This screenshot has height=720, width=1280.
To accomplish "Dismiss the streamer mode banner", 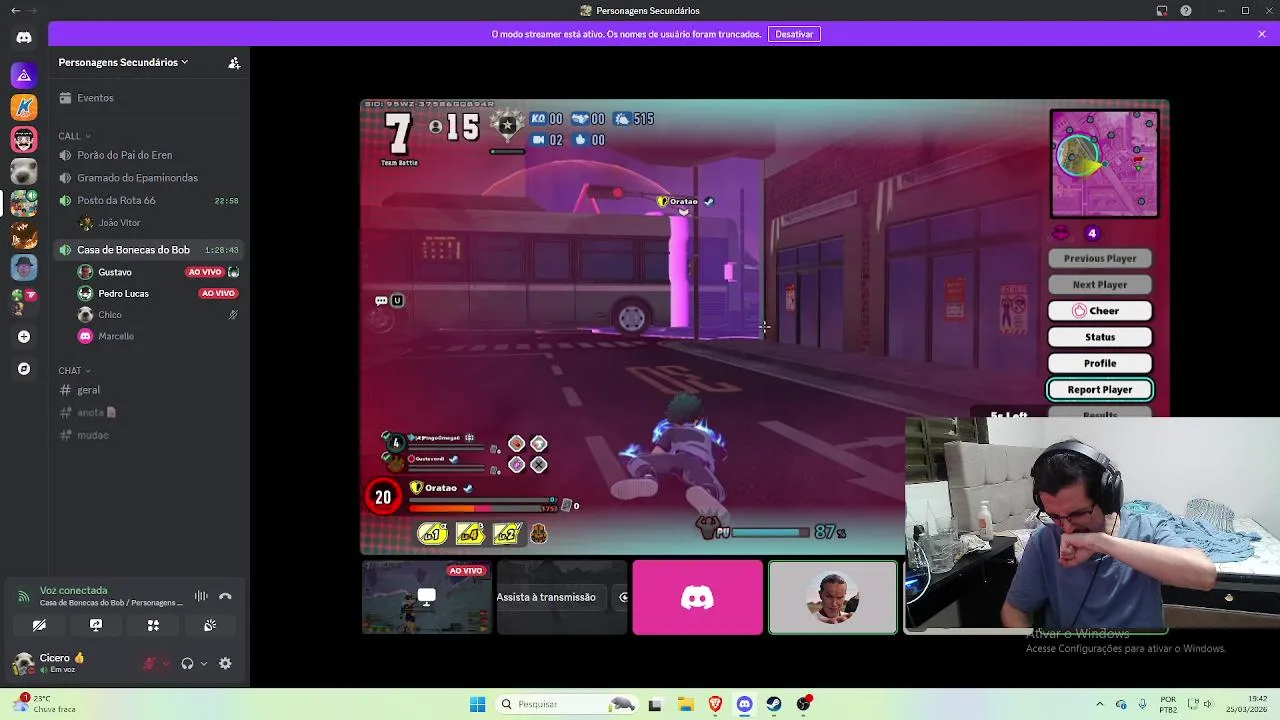I will click(x=1262, y=34).
